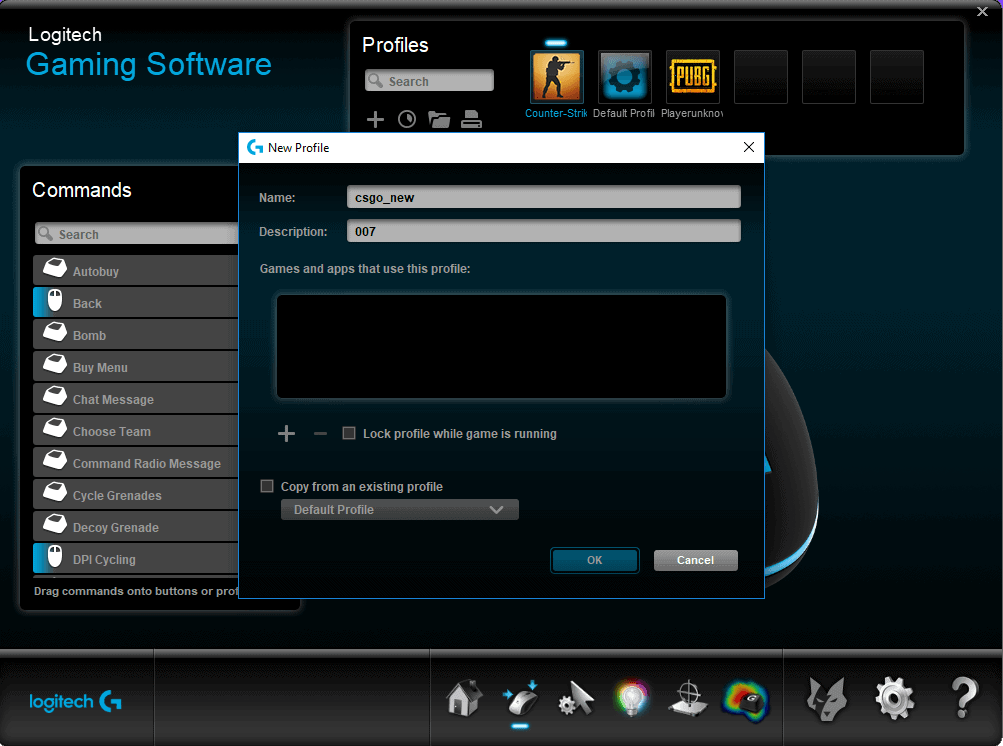The image size is (1003, 746).
Task: Create a new profile with the plus icon
Action: [x=375, y=119]
